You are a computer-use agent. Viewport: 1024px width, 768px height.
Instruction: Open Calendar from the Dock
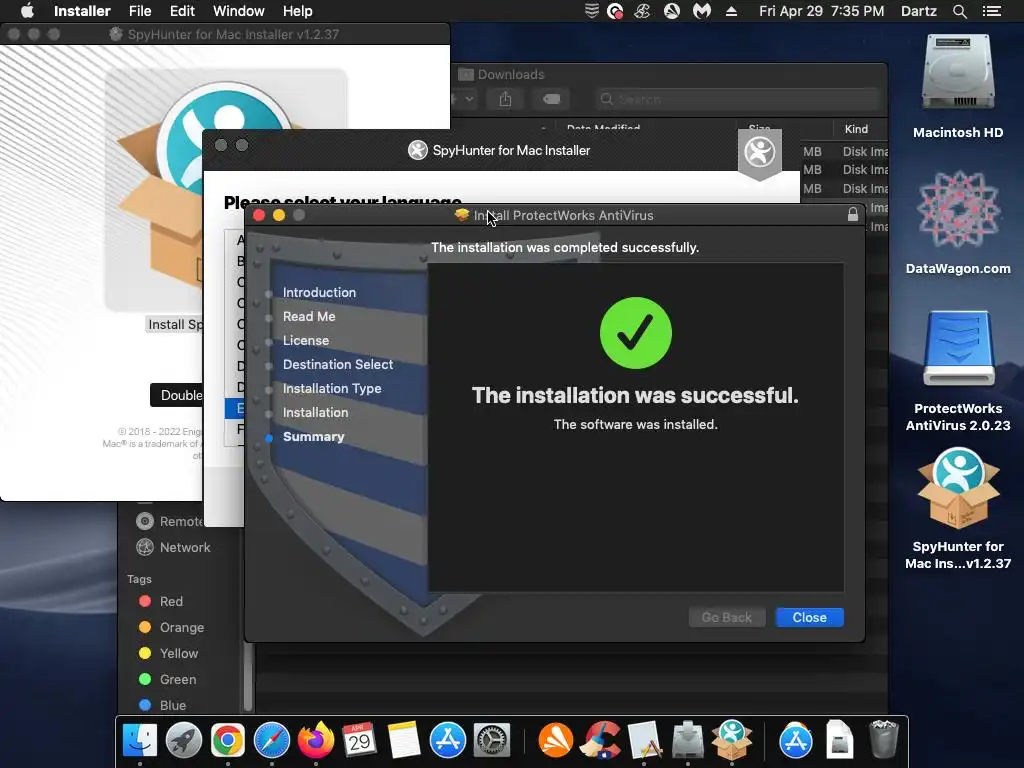(359, 741)
